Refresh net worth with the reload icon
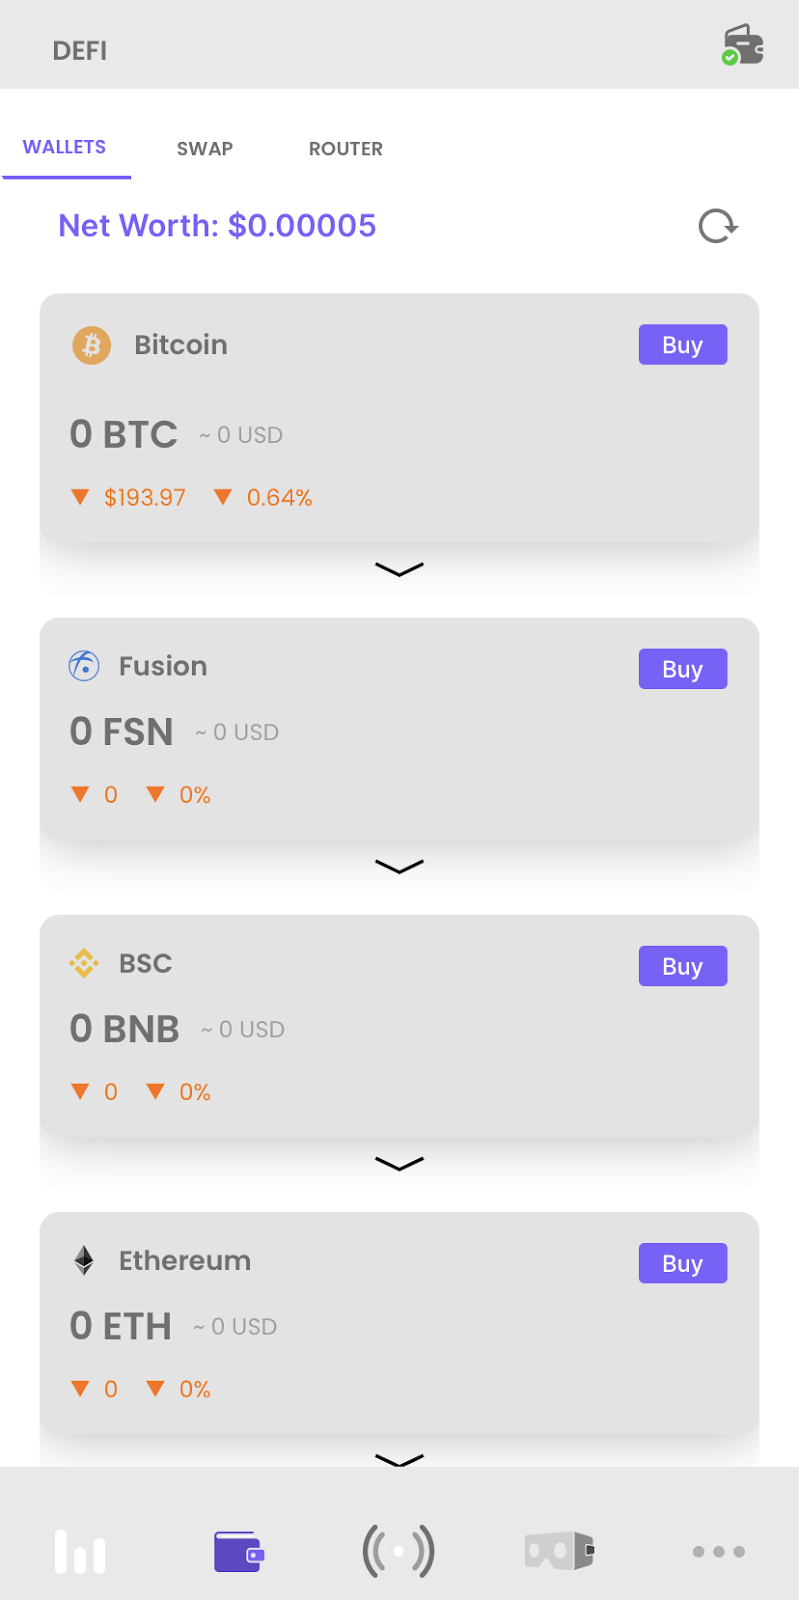This screenshot has height=1600, width=799. pos(718,226)
